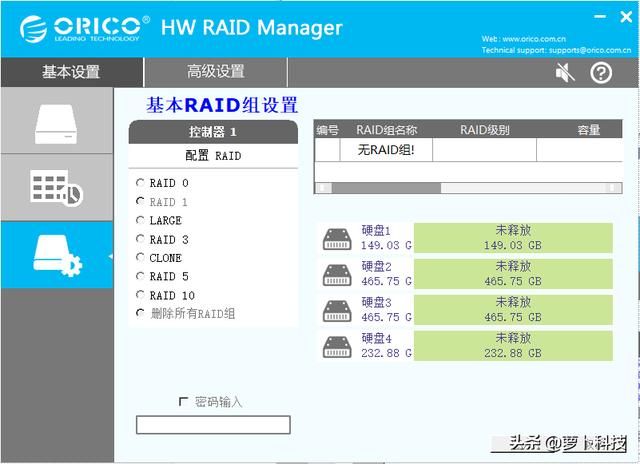
Task: Click the 硬盘2 label
Action: click(376, 266)
